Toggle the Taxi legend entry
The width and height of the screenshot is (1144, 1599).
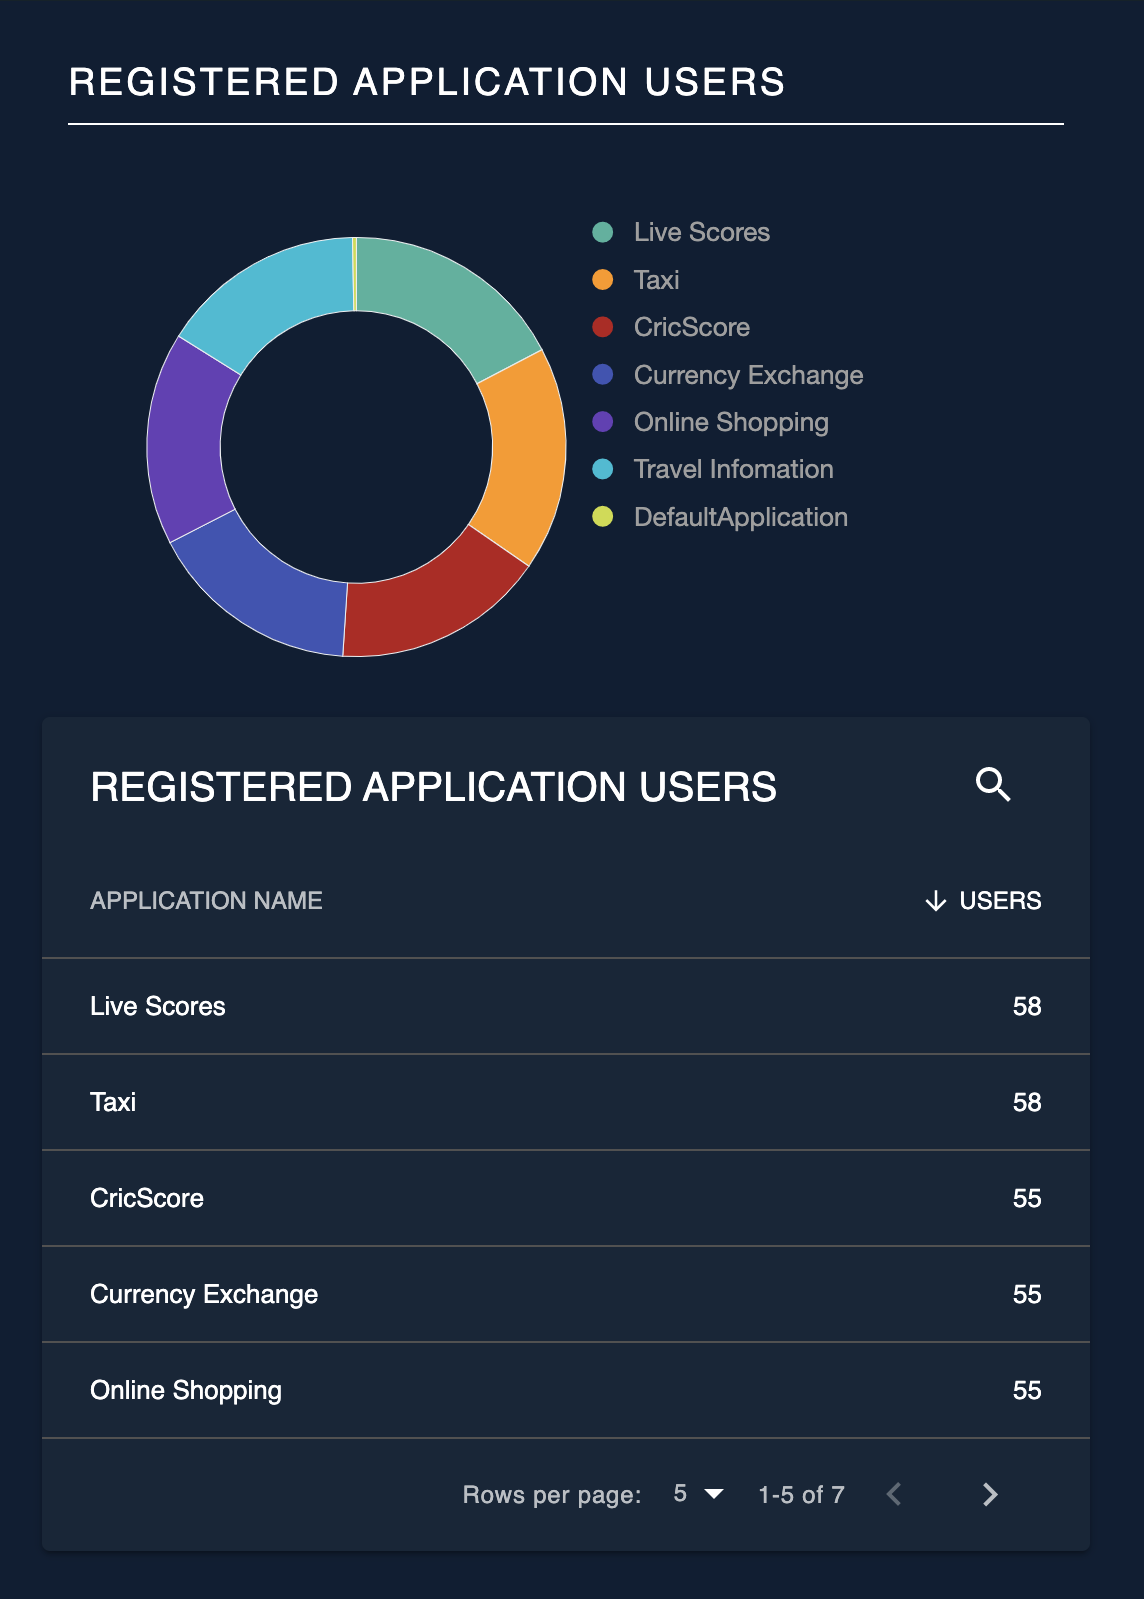pyautogui.click(x=636, y=280)
